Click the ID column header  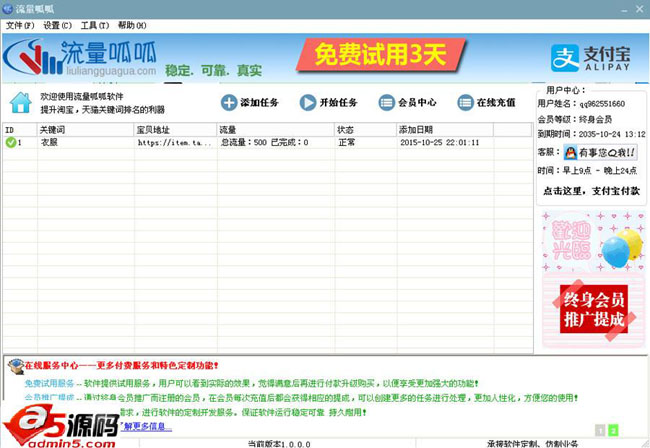[x=20, y=130]
